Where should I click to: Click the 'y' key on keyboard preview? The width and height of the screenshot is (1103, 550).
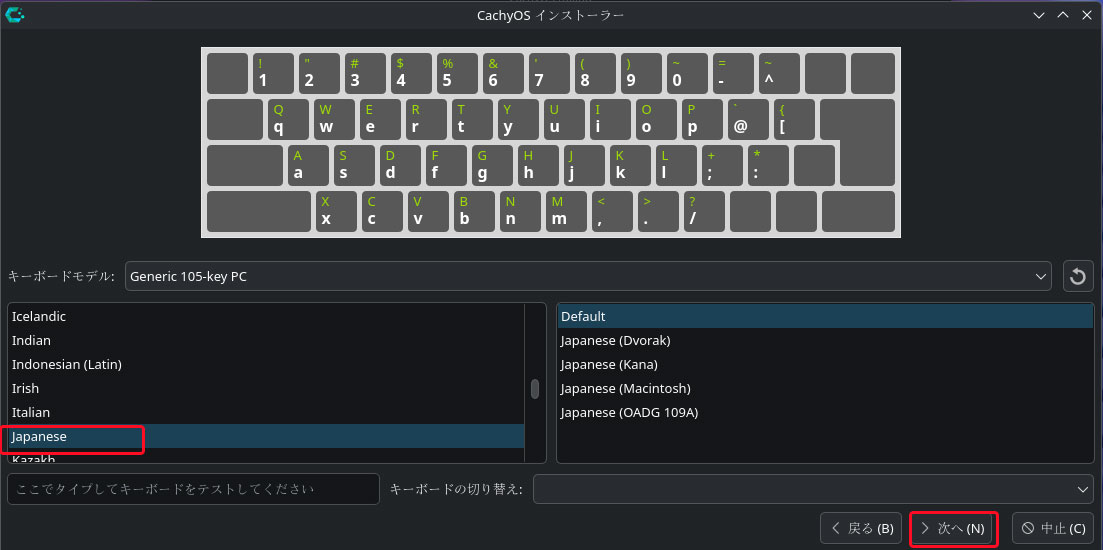pos(518,120)
